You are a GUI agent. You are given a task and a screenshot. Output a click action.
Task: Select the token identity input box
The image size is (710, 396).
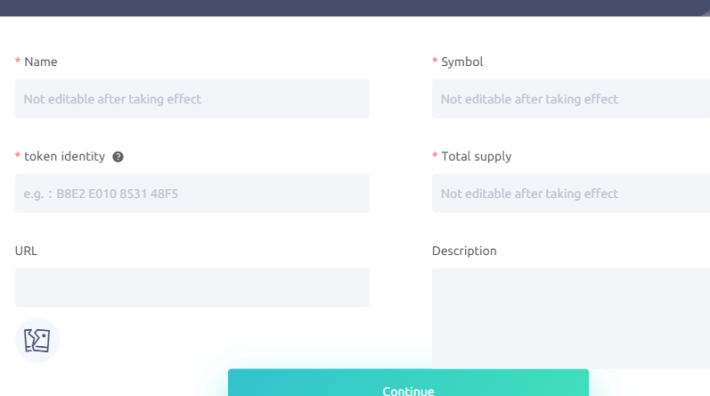tap(192, 193)
